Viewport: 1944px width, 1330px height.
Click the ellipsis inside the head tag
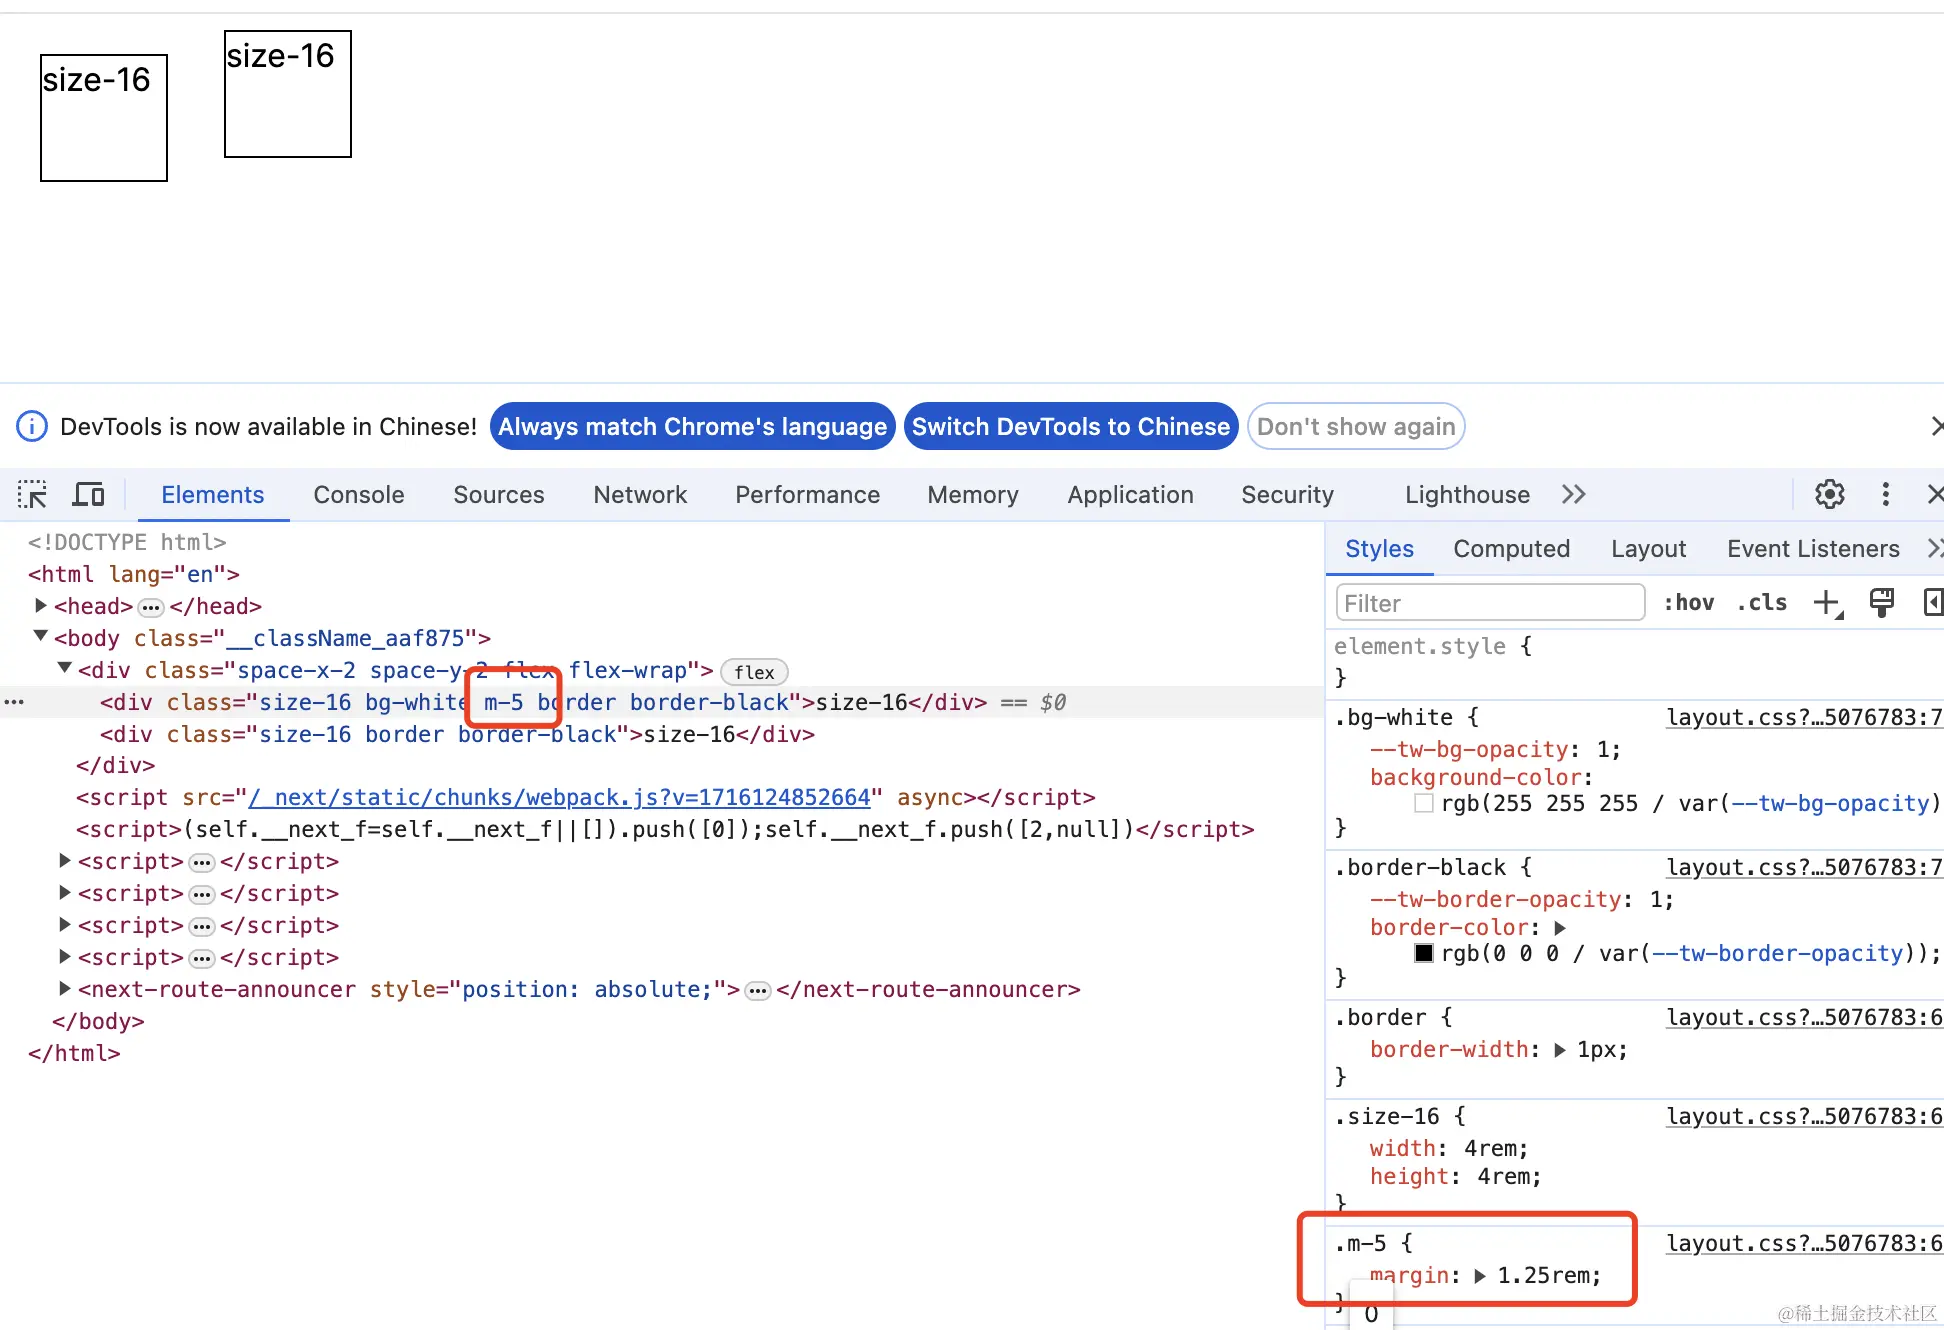coord(151,607)
